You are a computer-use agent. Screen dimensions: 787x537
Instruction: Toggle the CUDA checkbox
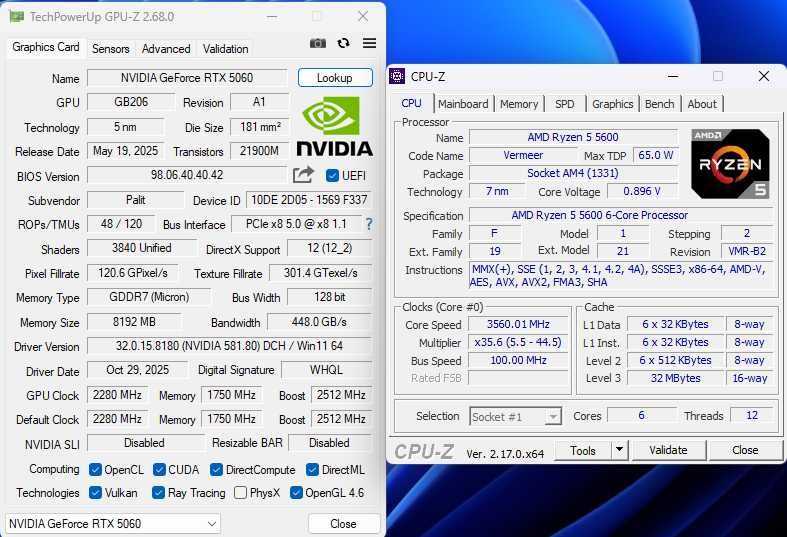159,470
